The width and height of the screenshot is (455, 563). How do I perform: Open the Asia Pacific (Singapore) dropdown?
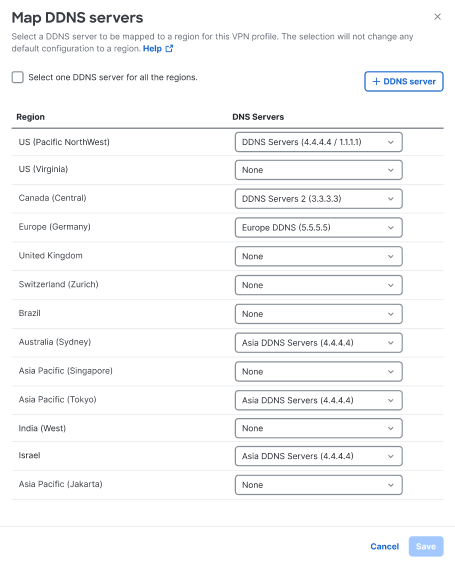click(319, 372)
